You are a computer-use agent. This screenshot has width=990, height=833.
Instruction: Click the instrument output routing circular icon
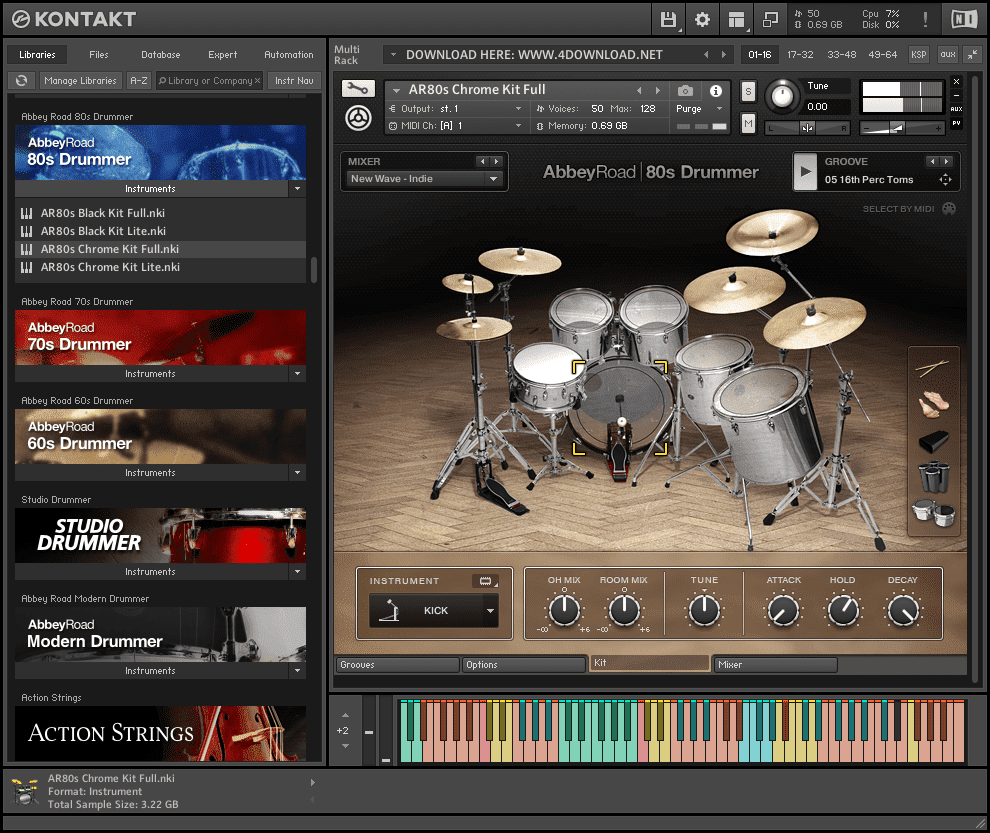(358, 117)
